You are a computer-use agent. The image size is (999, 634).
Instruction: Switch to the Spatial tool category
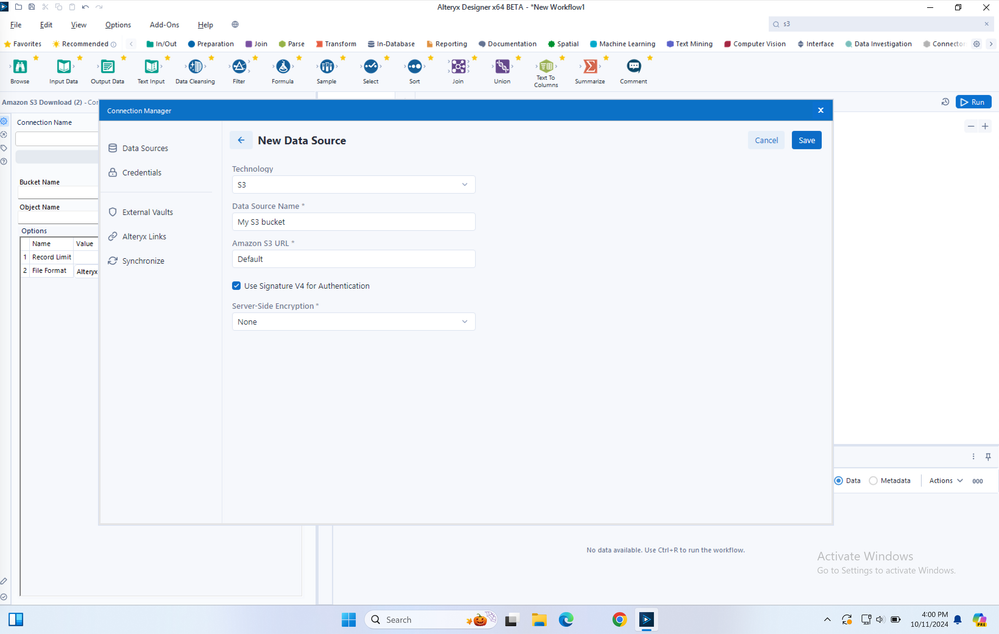coord(563,44)
